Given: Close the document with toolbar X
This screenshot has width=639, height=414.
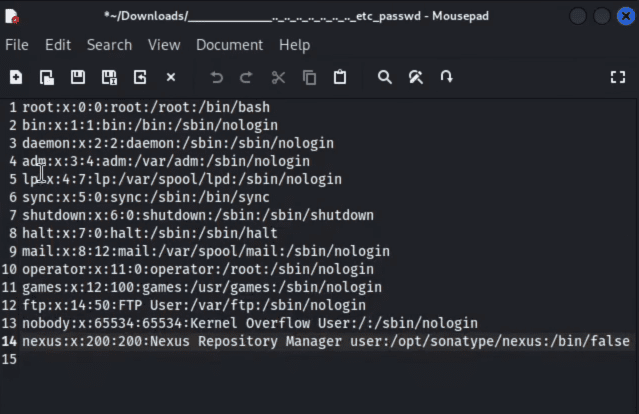Looking at the screenshot, I should coord(171,77).
